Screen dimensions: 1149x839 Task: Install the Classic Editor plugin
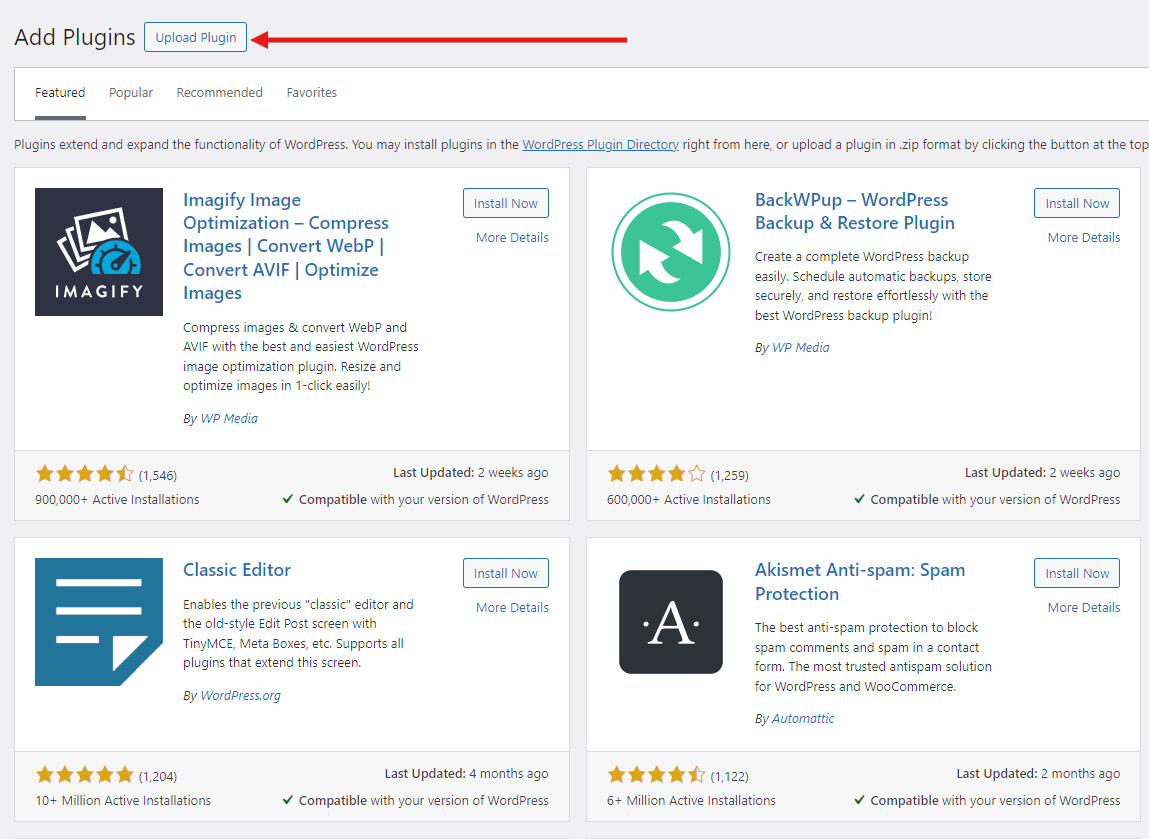click(x=506, y=573)
